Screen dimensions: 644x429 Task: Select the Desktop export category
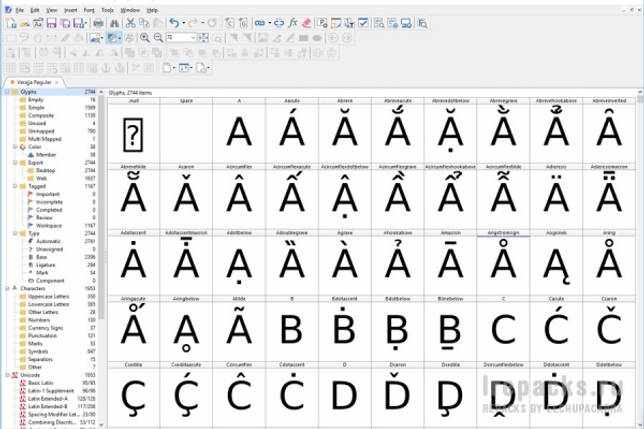pyautogui.click(x=45, y=170)
